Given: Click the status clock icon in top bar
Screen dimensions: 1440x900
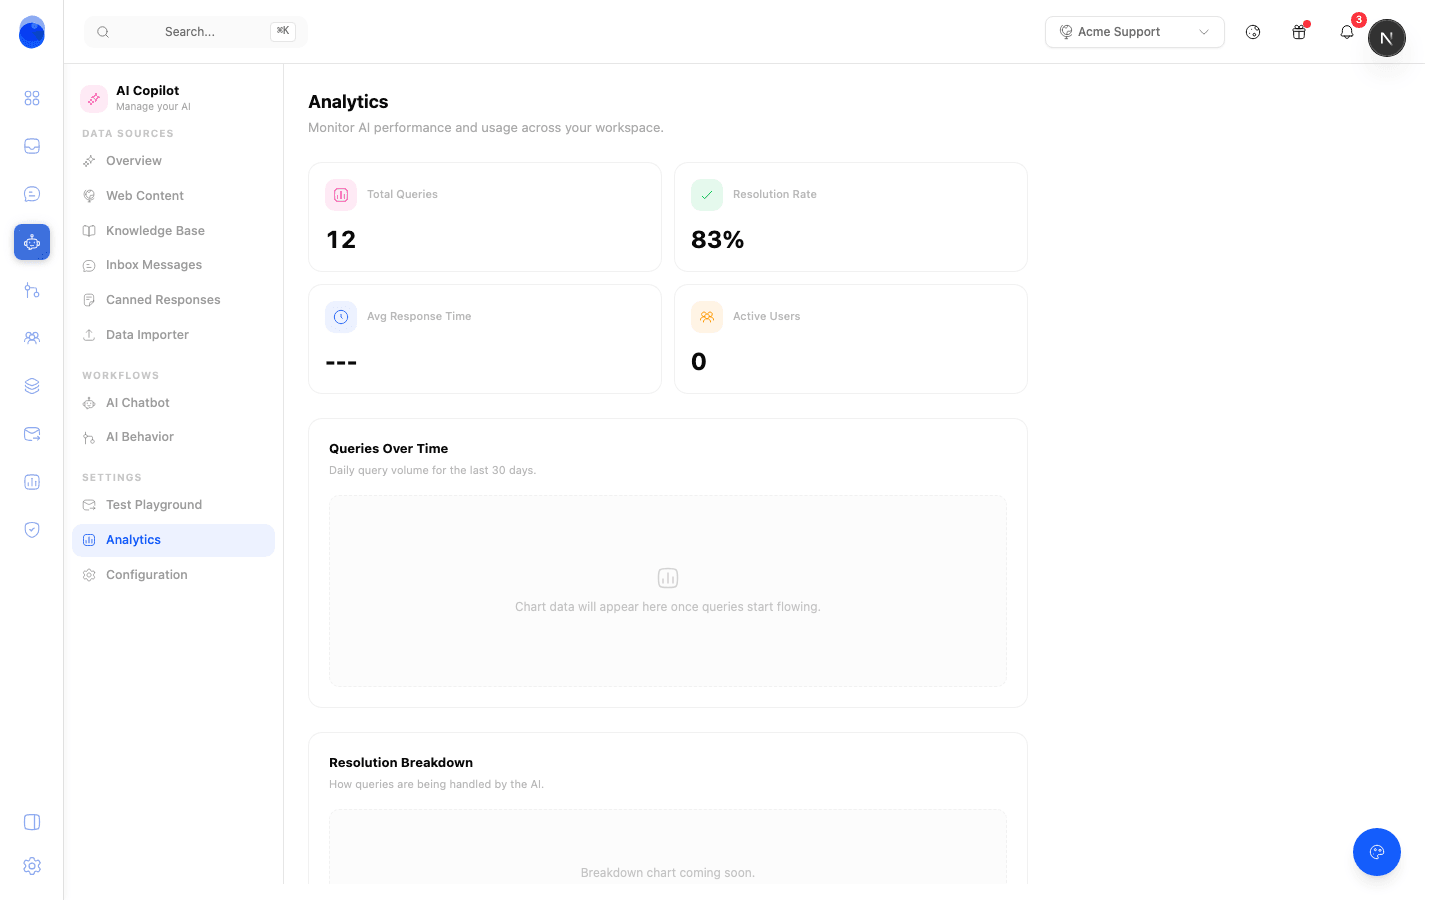Looking at the screenshot, I should [x=1253, y=32].
